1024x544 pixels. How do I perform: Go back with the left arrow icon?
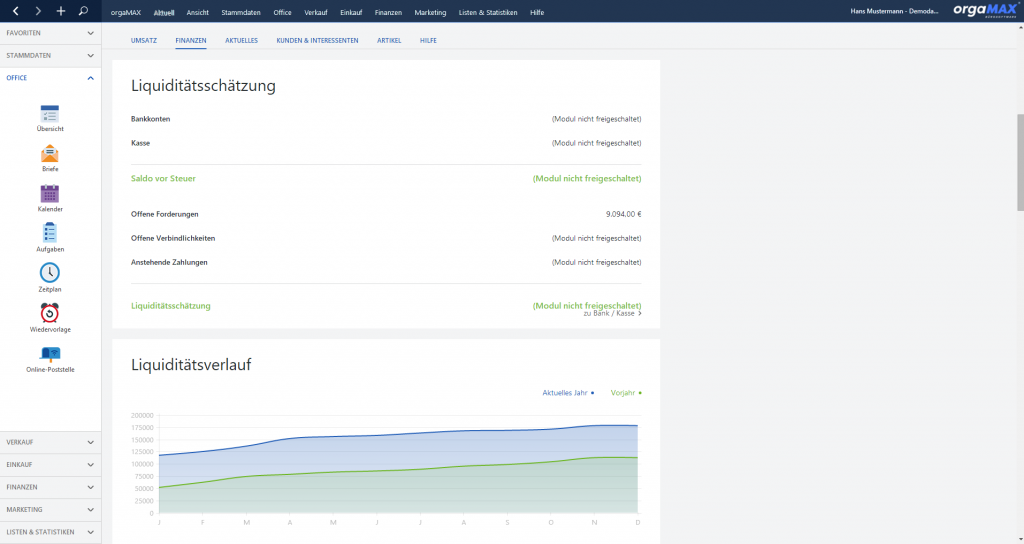click(x=16, y=11)
